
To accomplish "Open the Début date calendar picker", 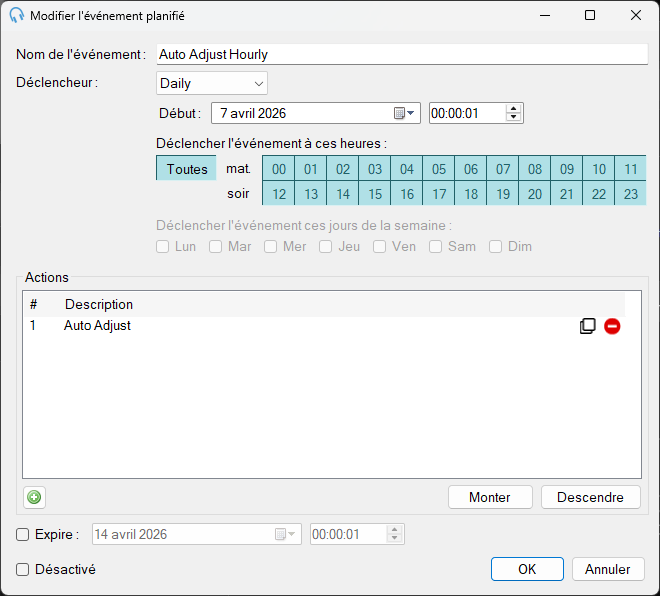I will click(x=404, y=113).
